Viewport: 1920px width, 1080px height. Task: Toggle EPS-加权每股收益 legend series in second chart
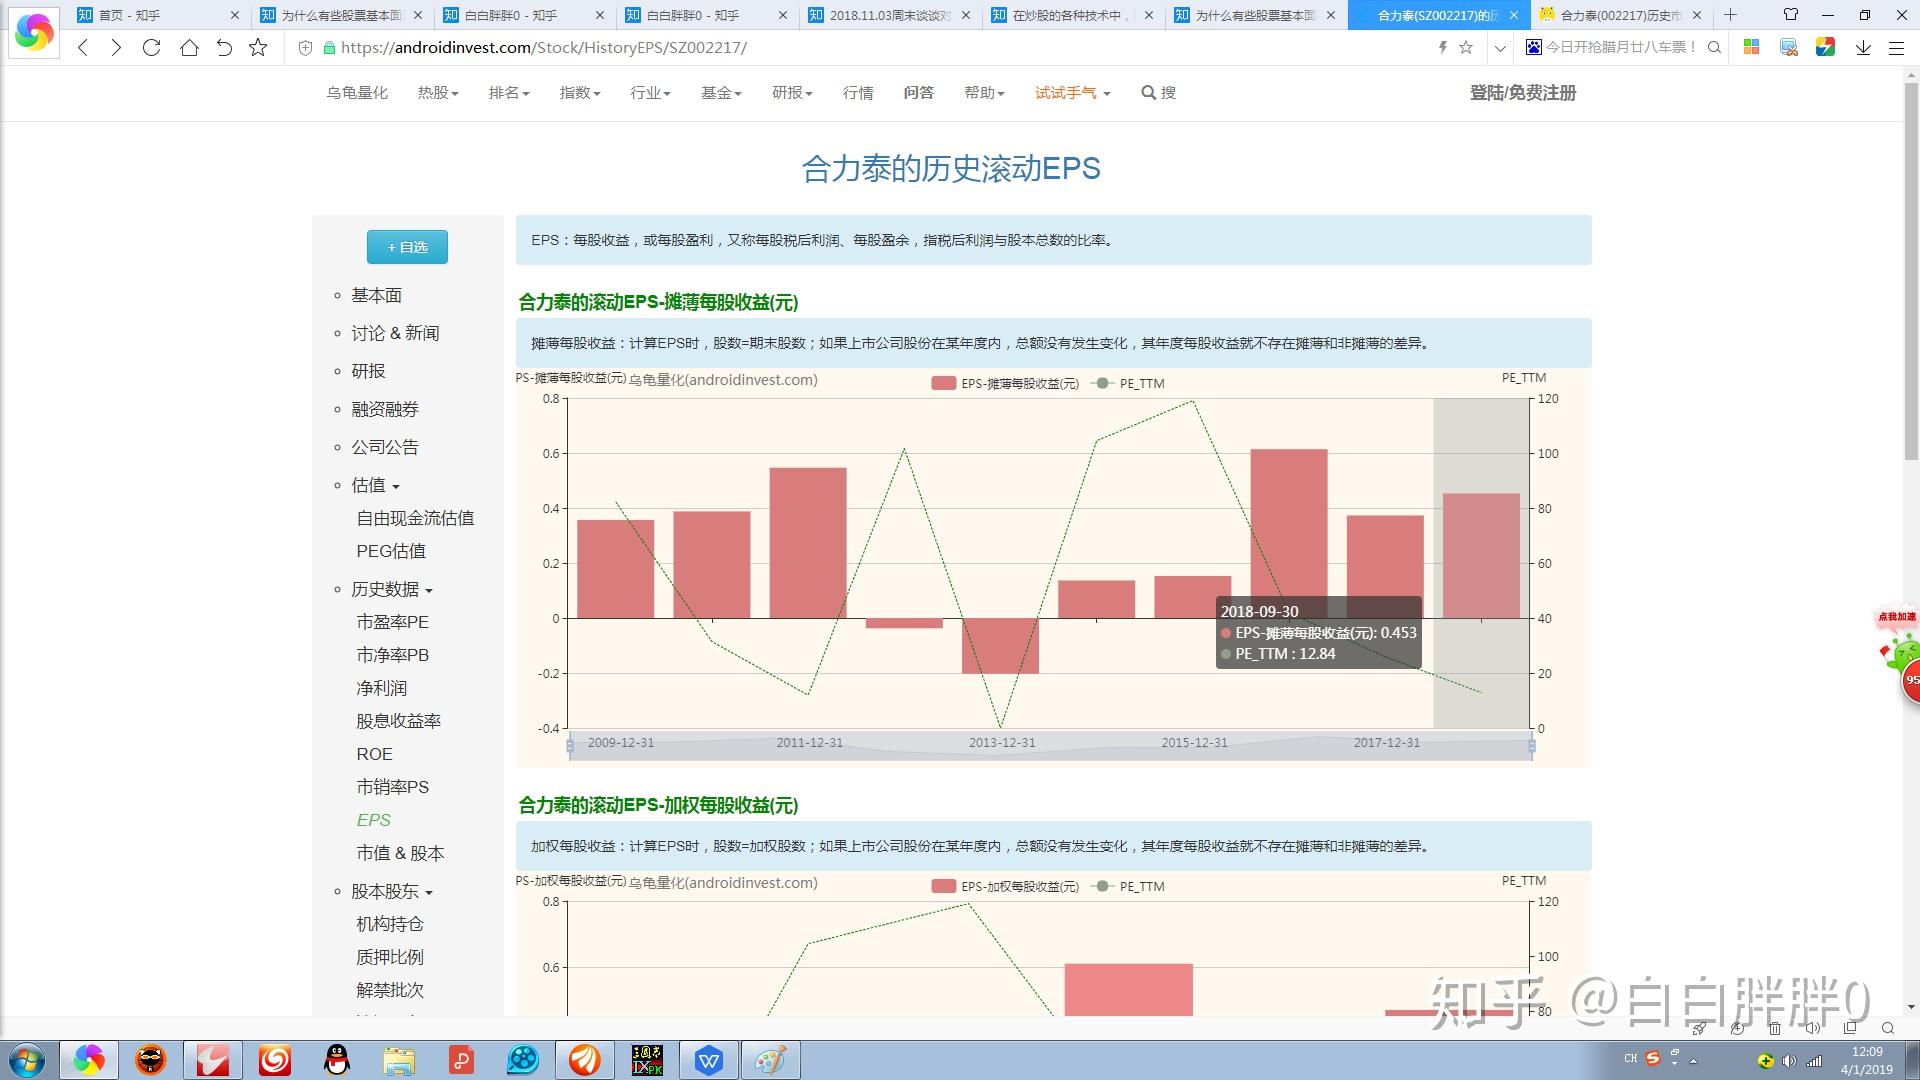(x=1004, y=886)
